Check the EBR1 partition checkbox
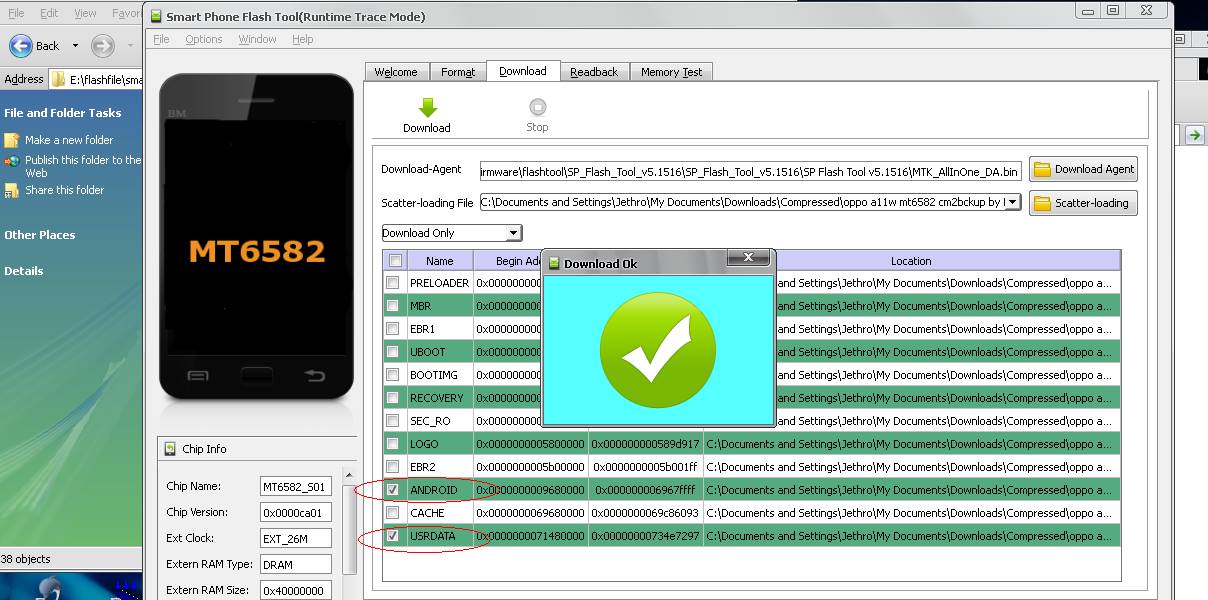Screen dimensions: 1208x600 coord(394,329)
